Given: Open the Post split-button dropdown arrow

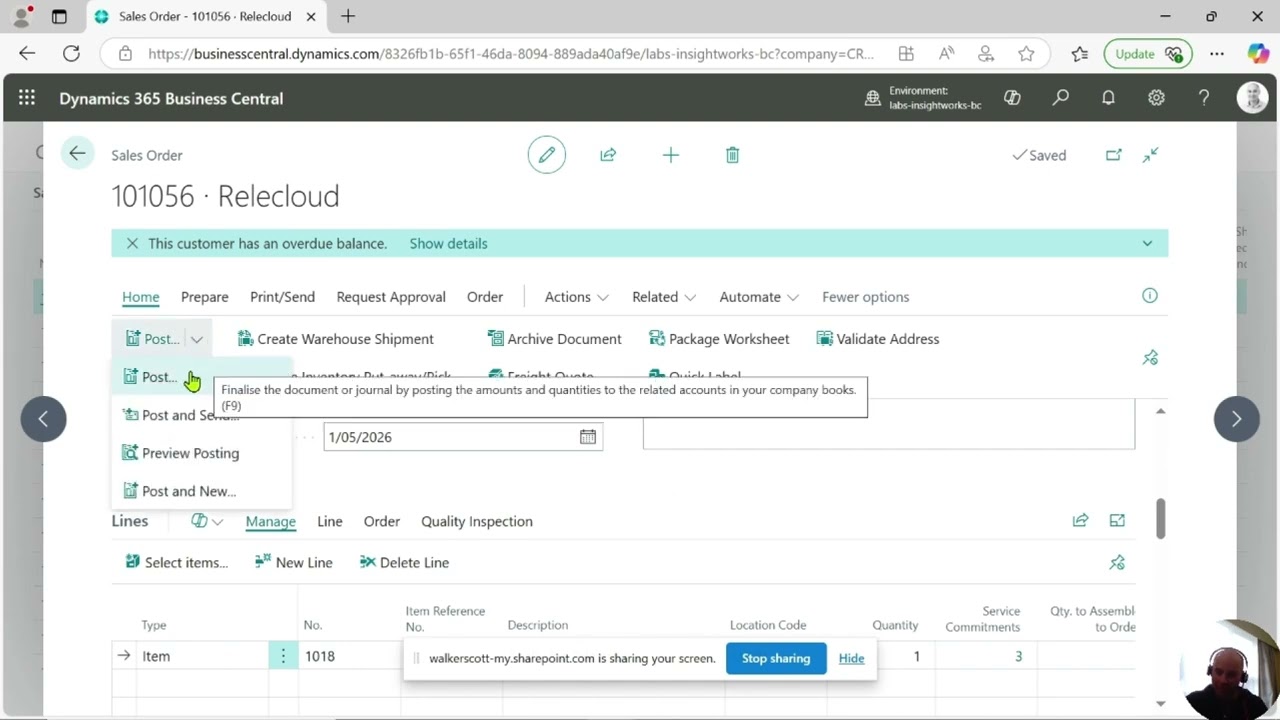Looking at the screenshot, I should pos(197,339).
